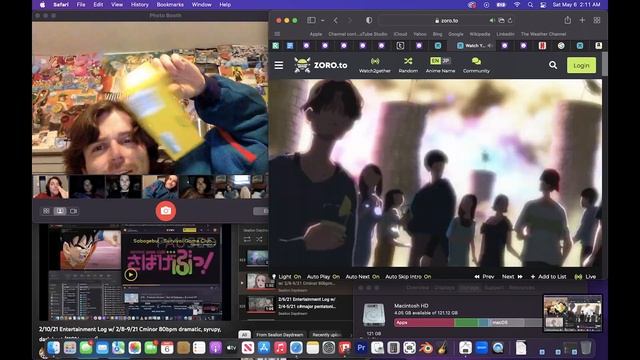Screen dimensions: 640x360
Task: Open Spotlight search in the menu bar
Action: click(x=530, y=5)
